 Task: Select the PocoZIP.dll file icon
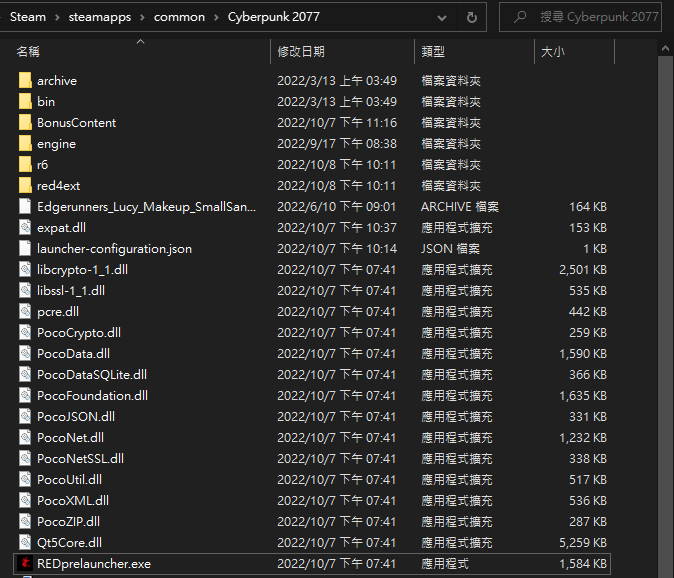[25, 522]
